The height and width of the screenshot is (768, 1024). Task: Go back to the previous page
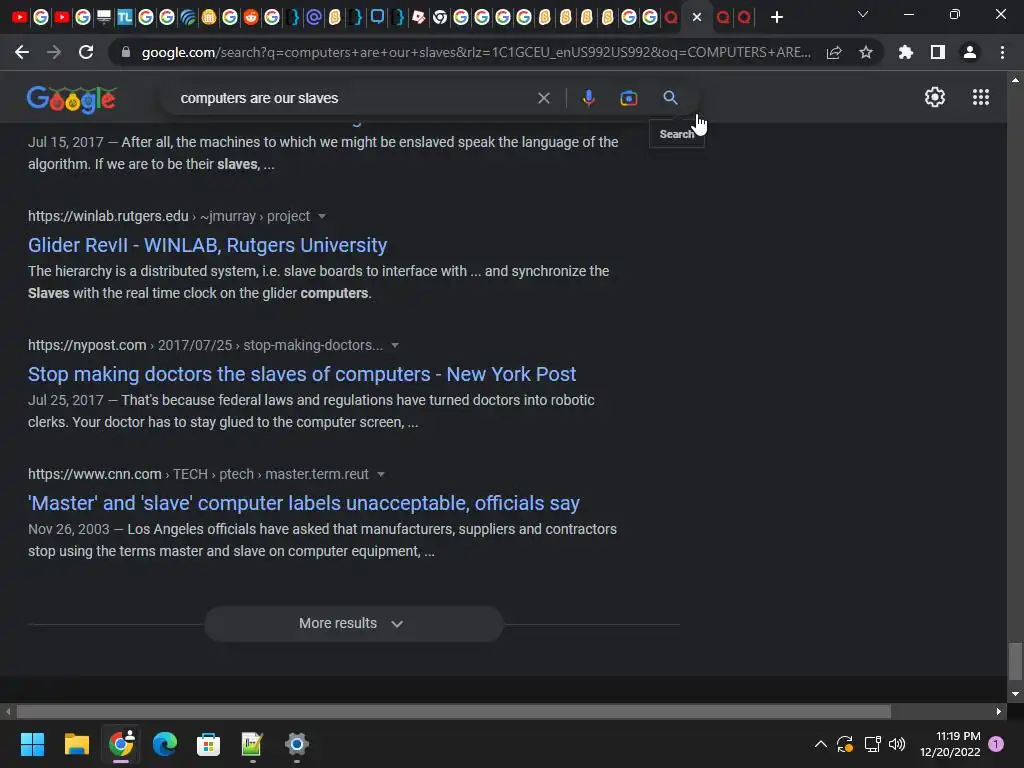pos(22,52)
